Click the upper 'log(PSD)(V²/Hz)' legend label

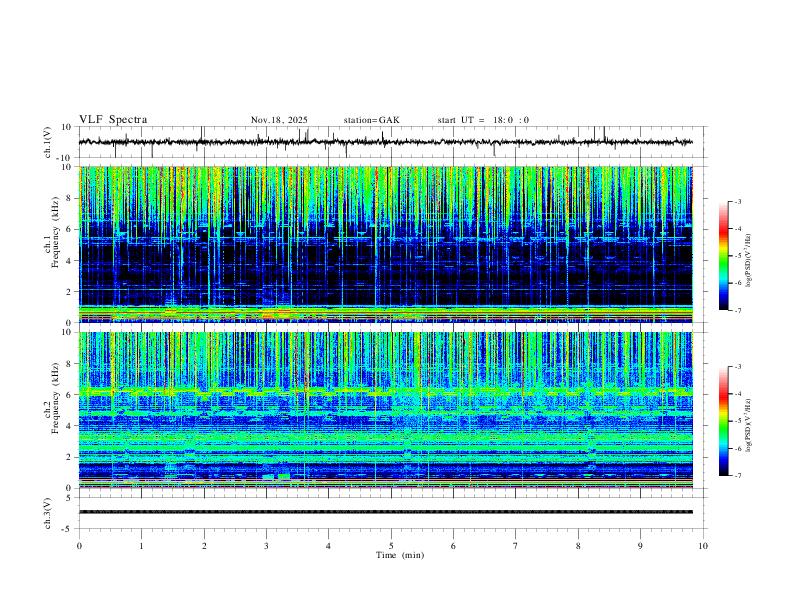748,260
